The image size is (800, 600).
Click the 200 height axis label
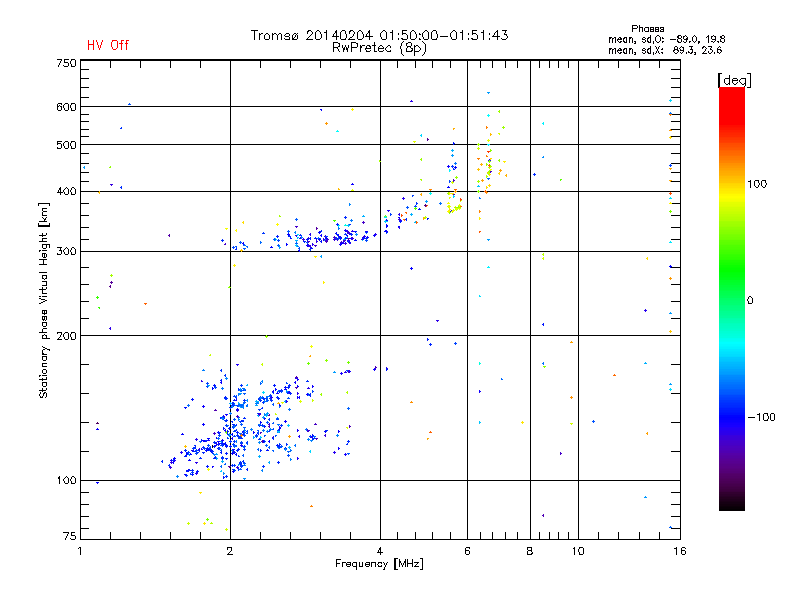[66, 336]
